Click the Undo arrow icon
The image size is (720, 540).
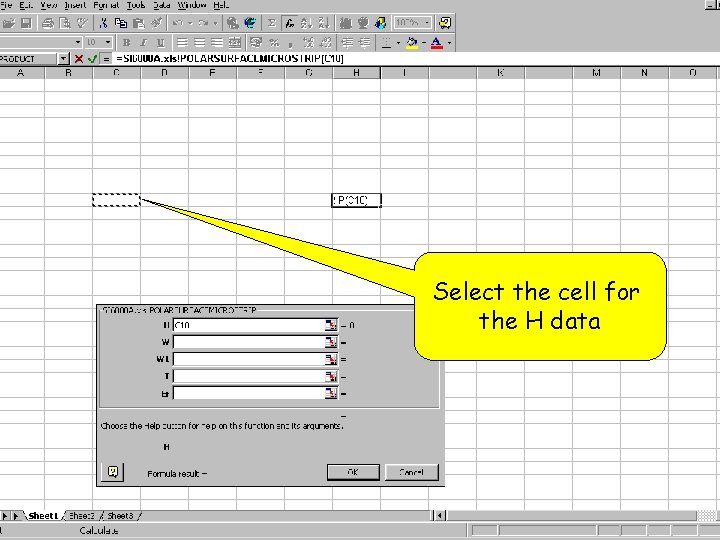pos(178,23)
